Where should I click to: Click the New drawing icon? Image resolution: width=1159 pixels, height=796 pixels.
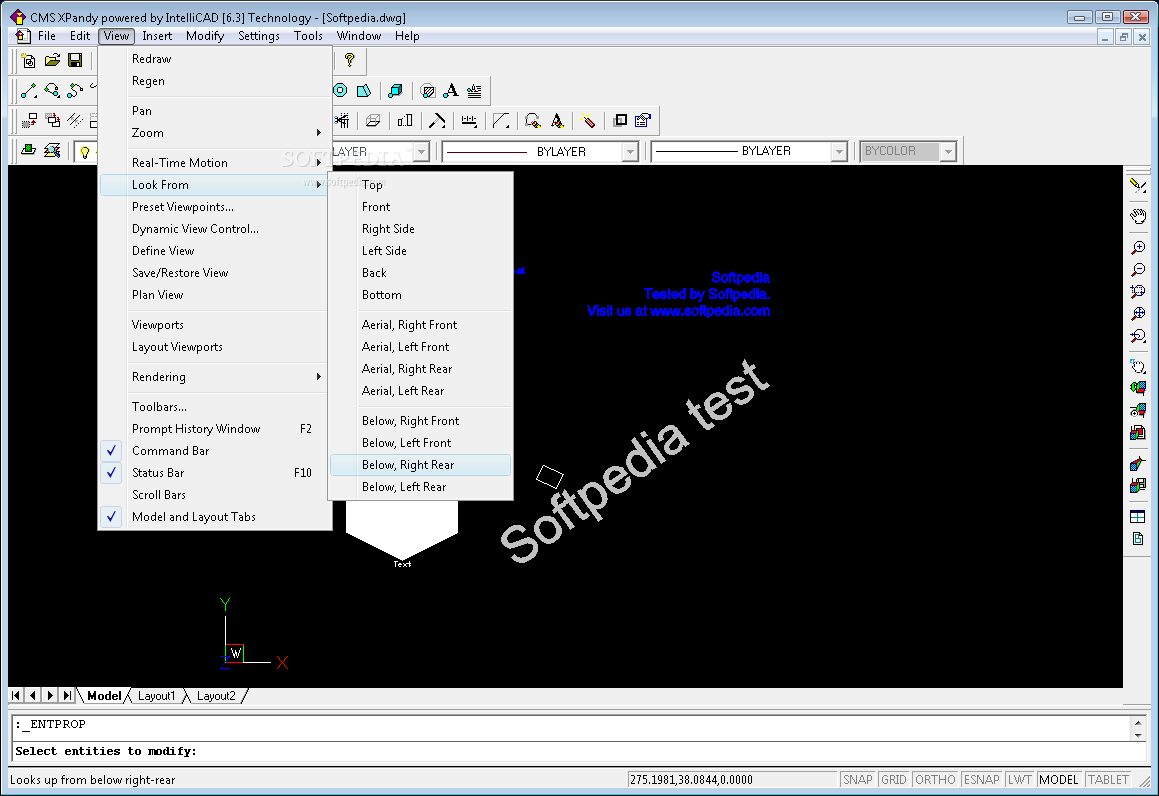(x=29, y=61)
